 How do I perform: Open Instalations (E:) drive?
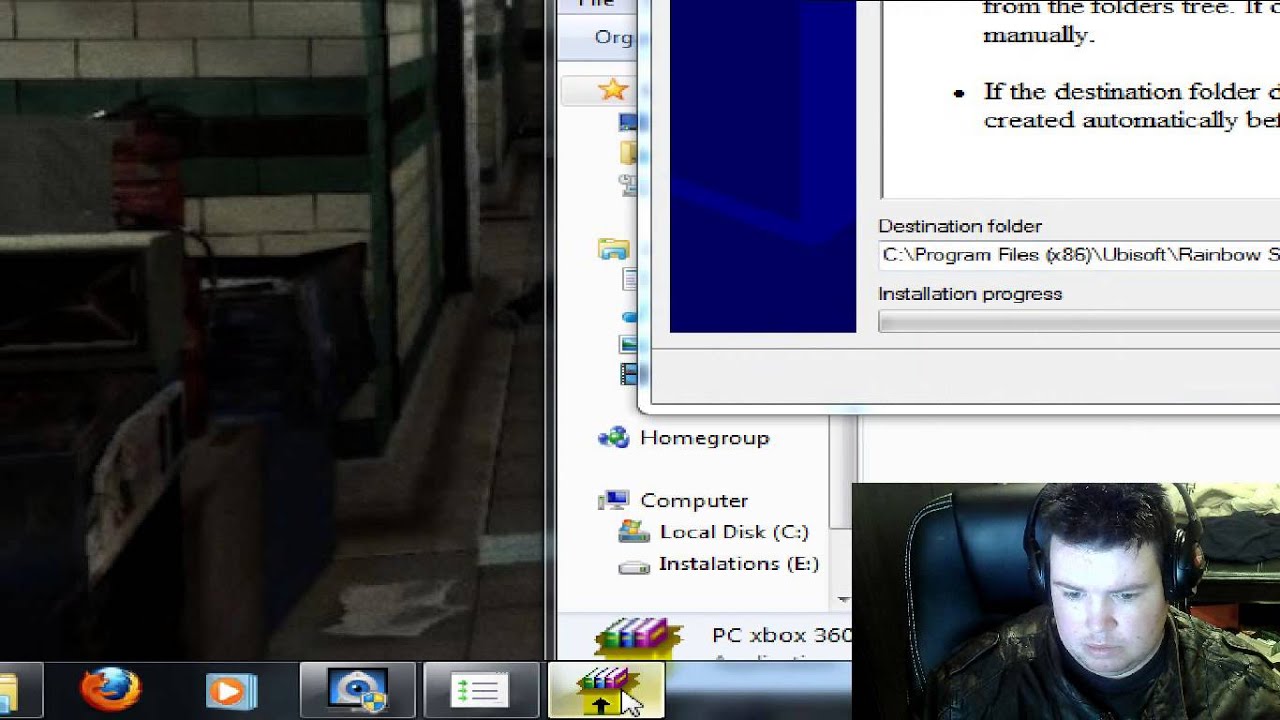coord(719,564)
